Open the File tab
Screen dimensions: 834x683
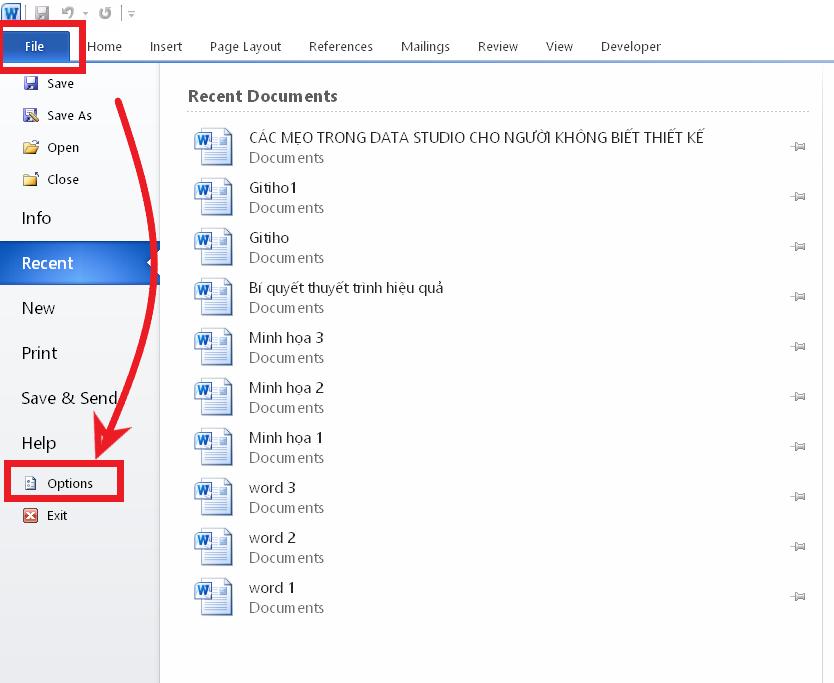tap(35, 46)
